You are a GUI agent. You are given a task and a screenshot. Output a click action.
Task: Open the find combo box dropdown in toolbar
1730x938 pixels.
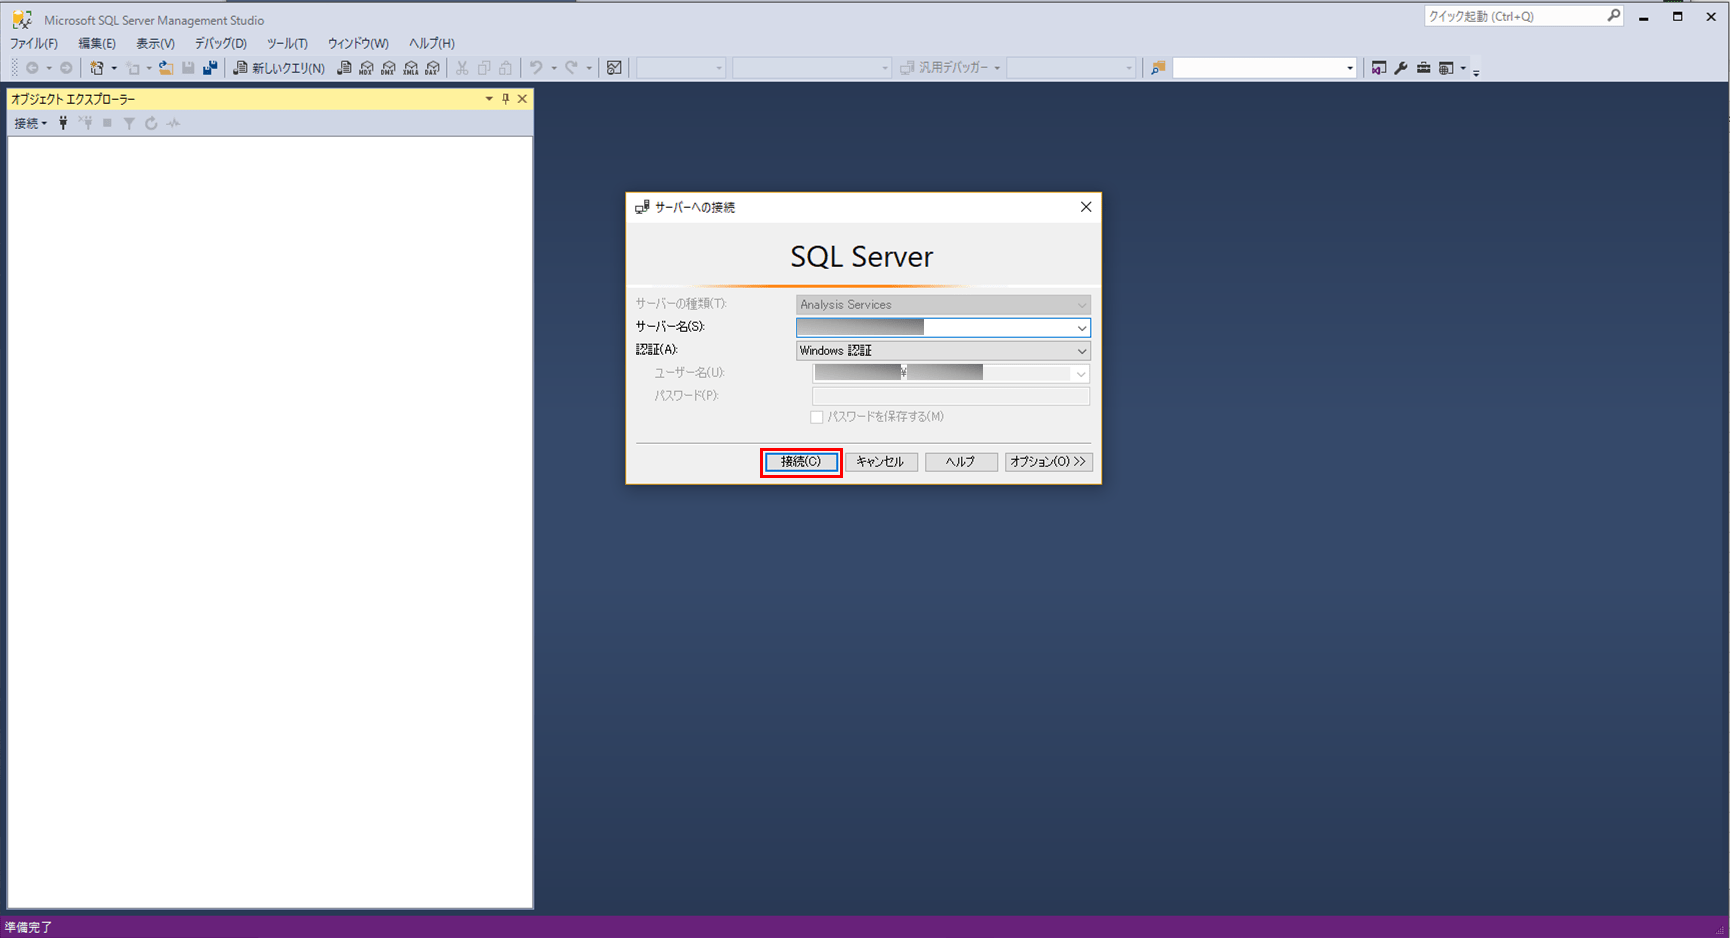click(x=1349, y=68)
